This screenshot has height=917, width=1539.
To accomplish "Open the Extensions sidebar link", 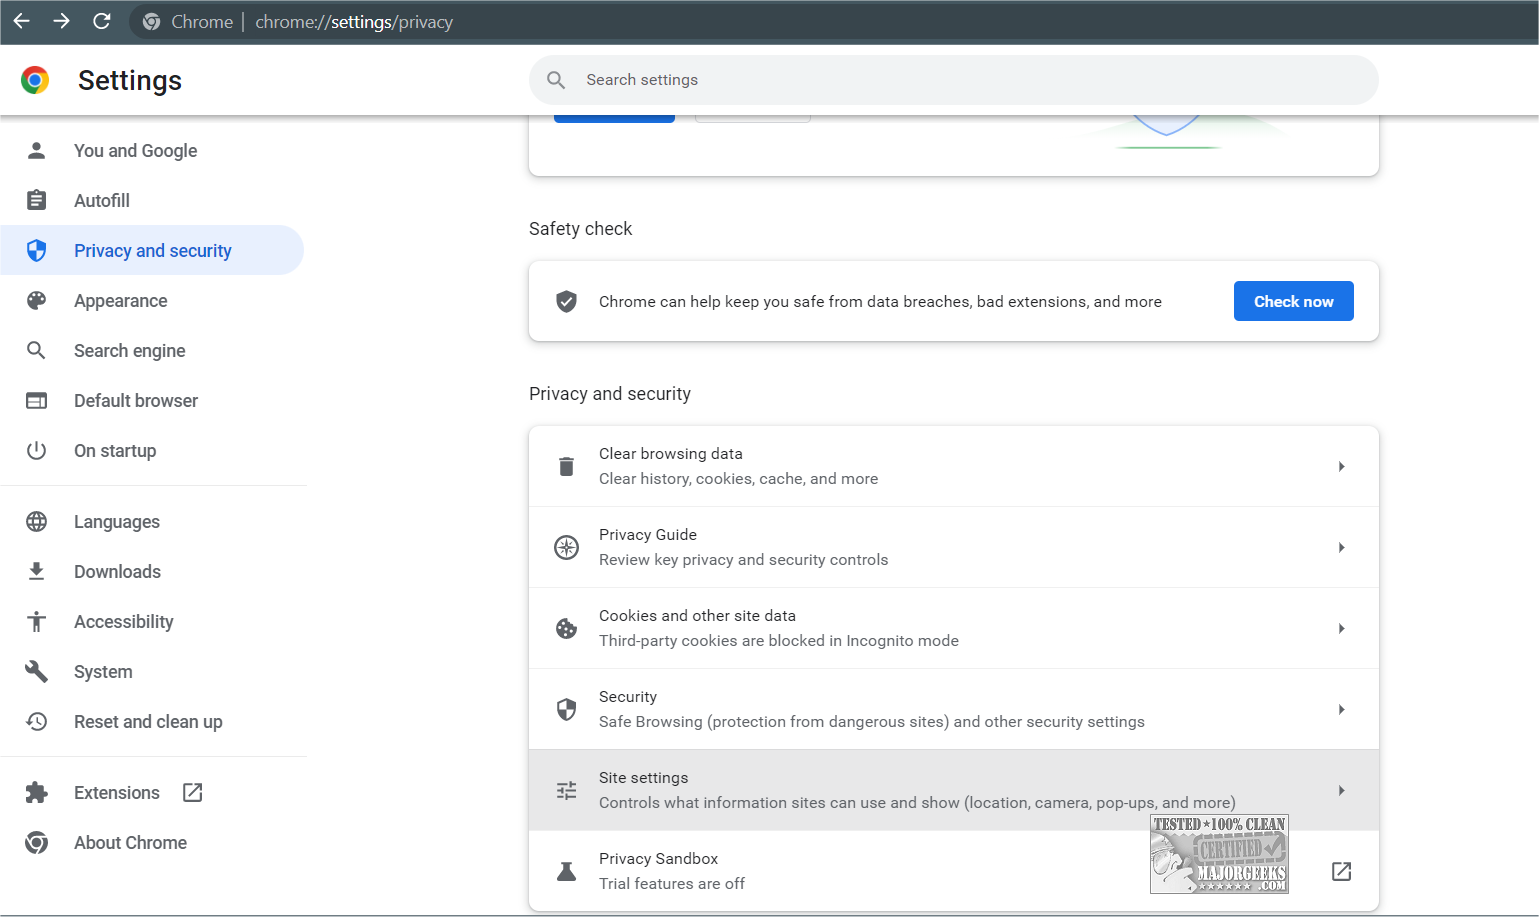I will (152, 792).
